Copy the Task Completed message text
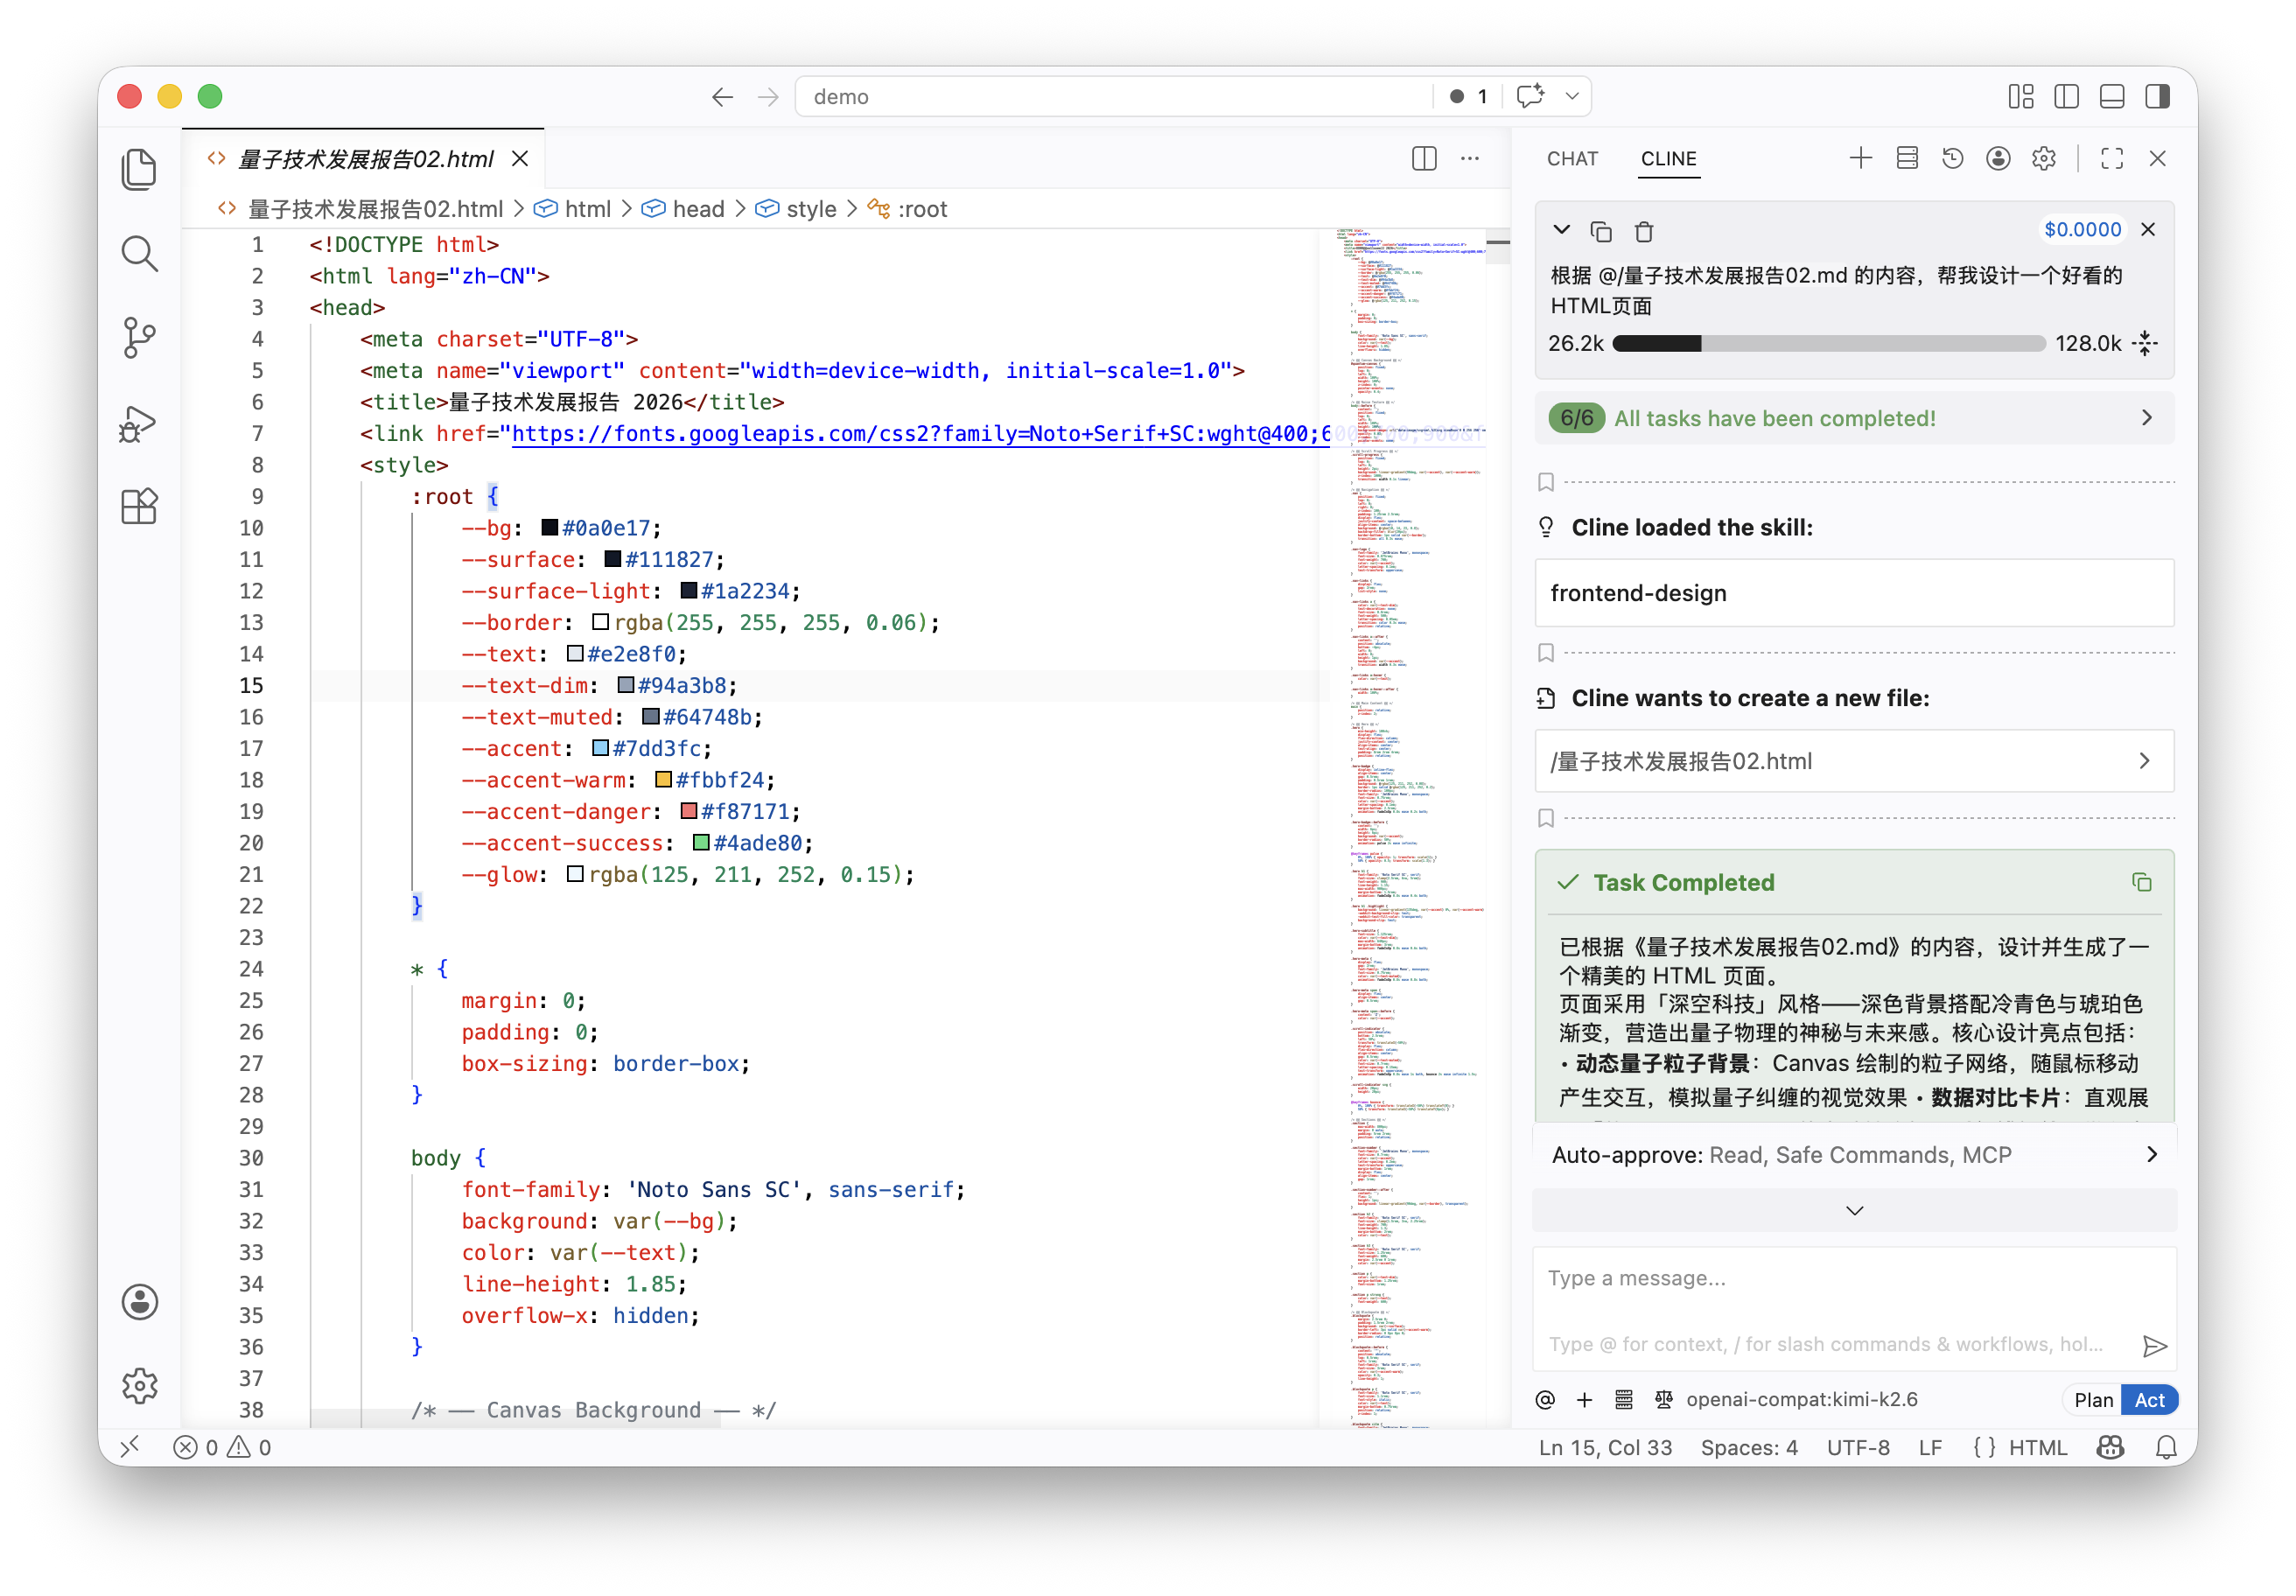The height and width of the screenshot is (1596, 2296). click(2142, 882)
